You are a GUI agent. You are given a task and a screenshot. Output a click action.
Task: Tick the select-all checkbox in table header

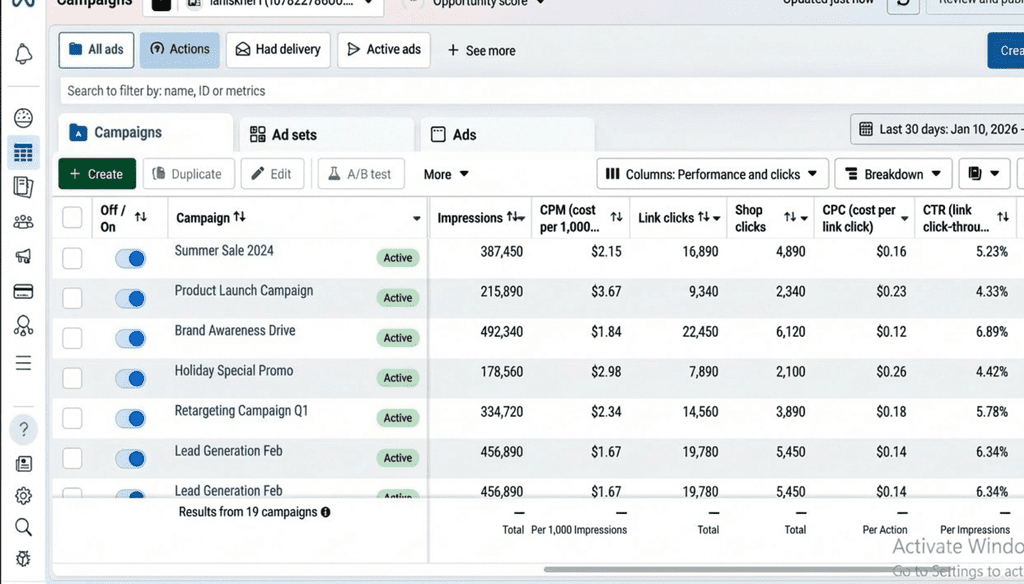72,217
